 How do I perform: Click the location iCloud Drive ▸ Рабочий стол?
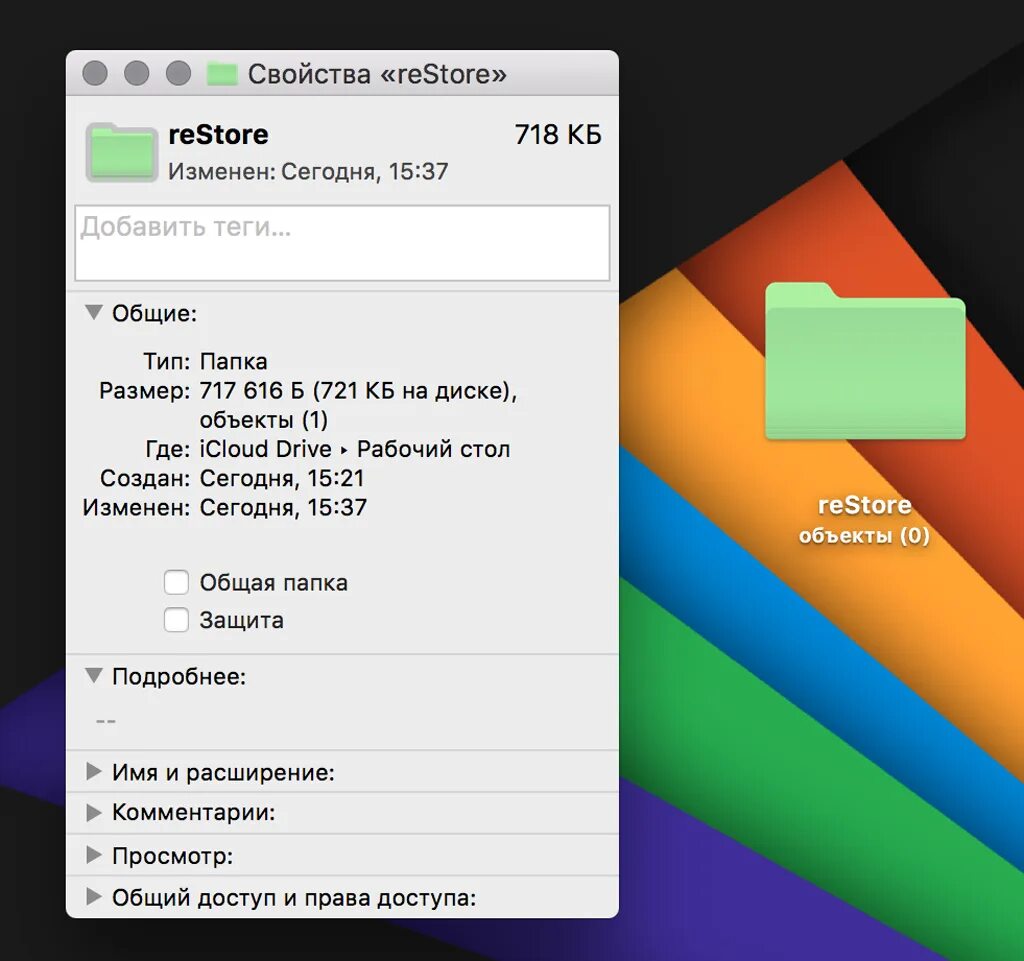coord(355,449)
